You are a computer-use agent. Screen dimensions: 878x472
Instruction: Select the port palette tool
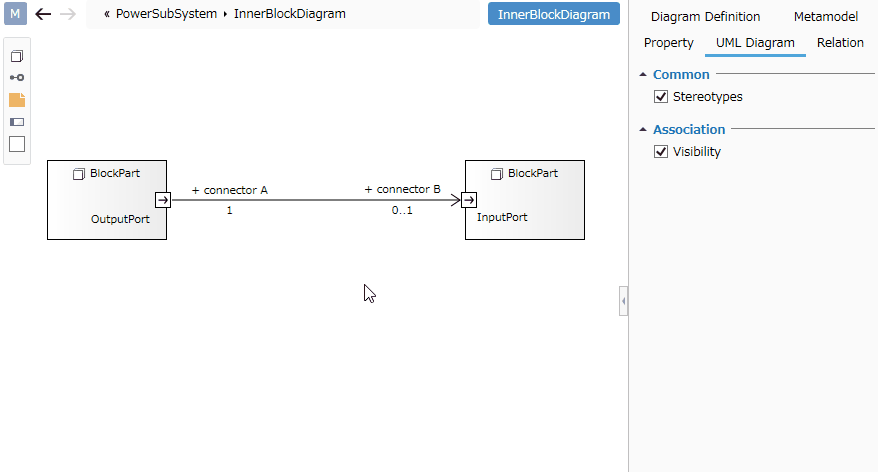[17, 121]
